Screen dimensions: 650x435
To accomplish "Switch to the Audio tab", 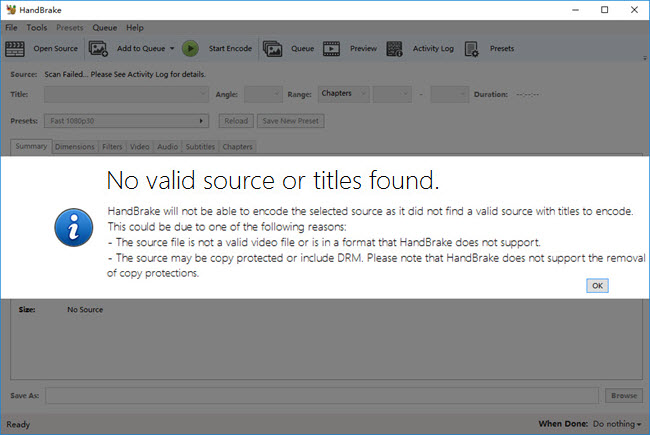I will click(167, 147).
